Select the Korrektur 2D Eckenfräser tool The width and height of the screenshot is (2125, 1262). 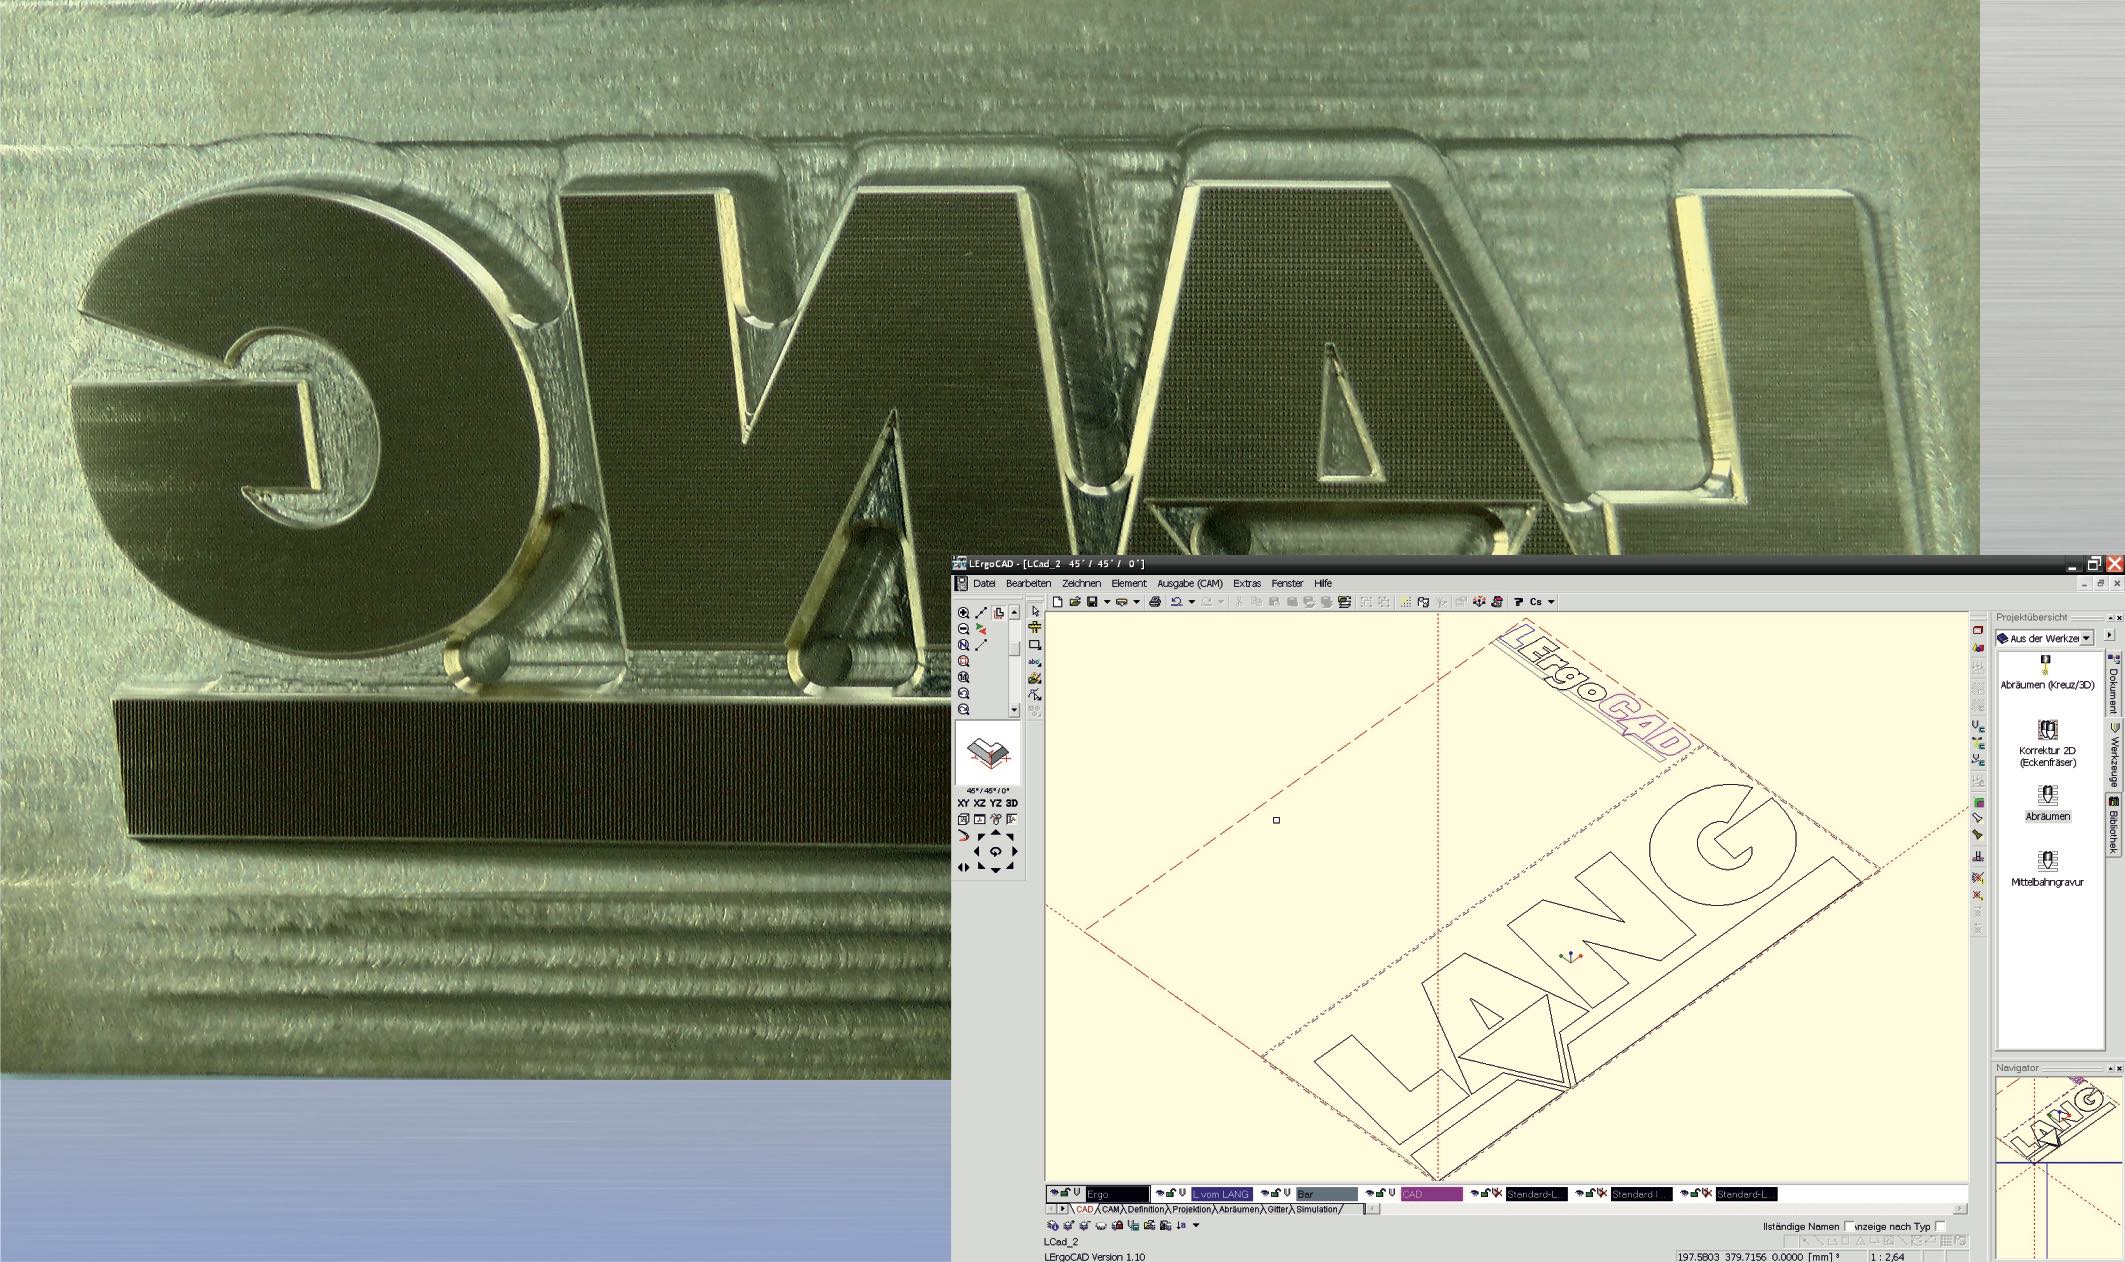pyautogui.click(x=2047, y=730)
